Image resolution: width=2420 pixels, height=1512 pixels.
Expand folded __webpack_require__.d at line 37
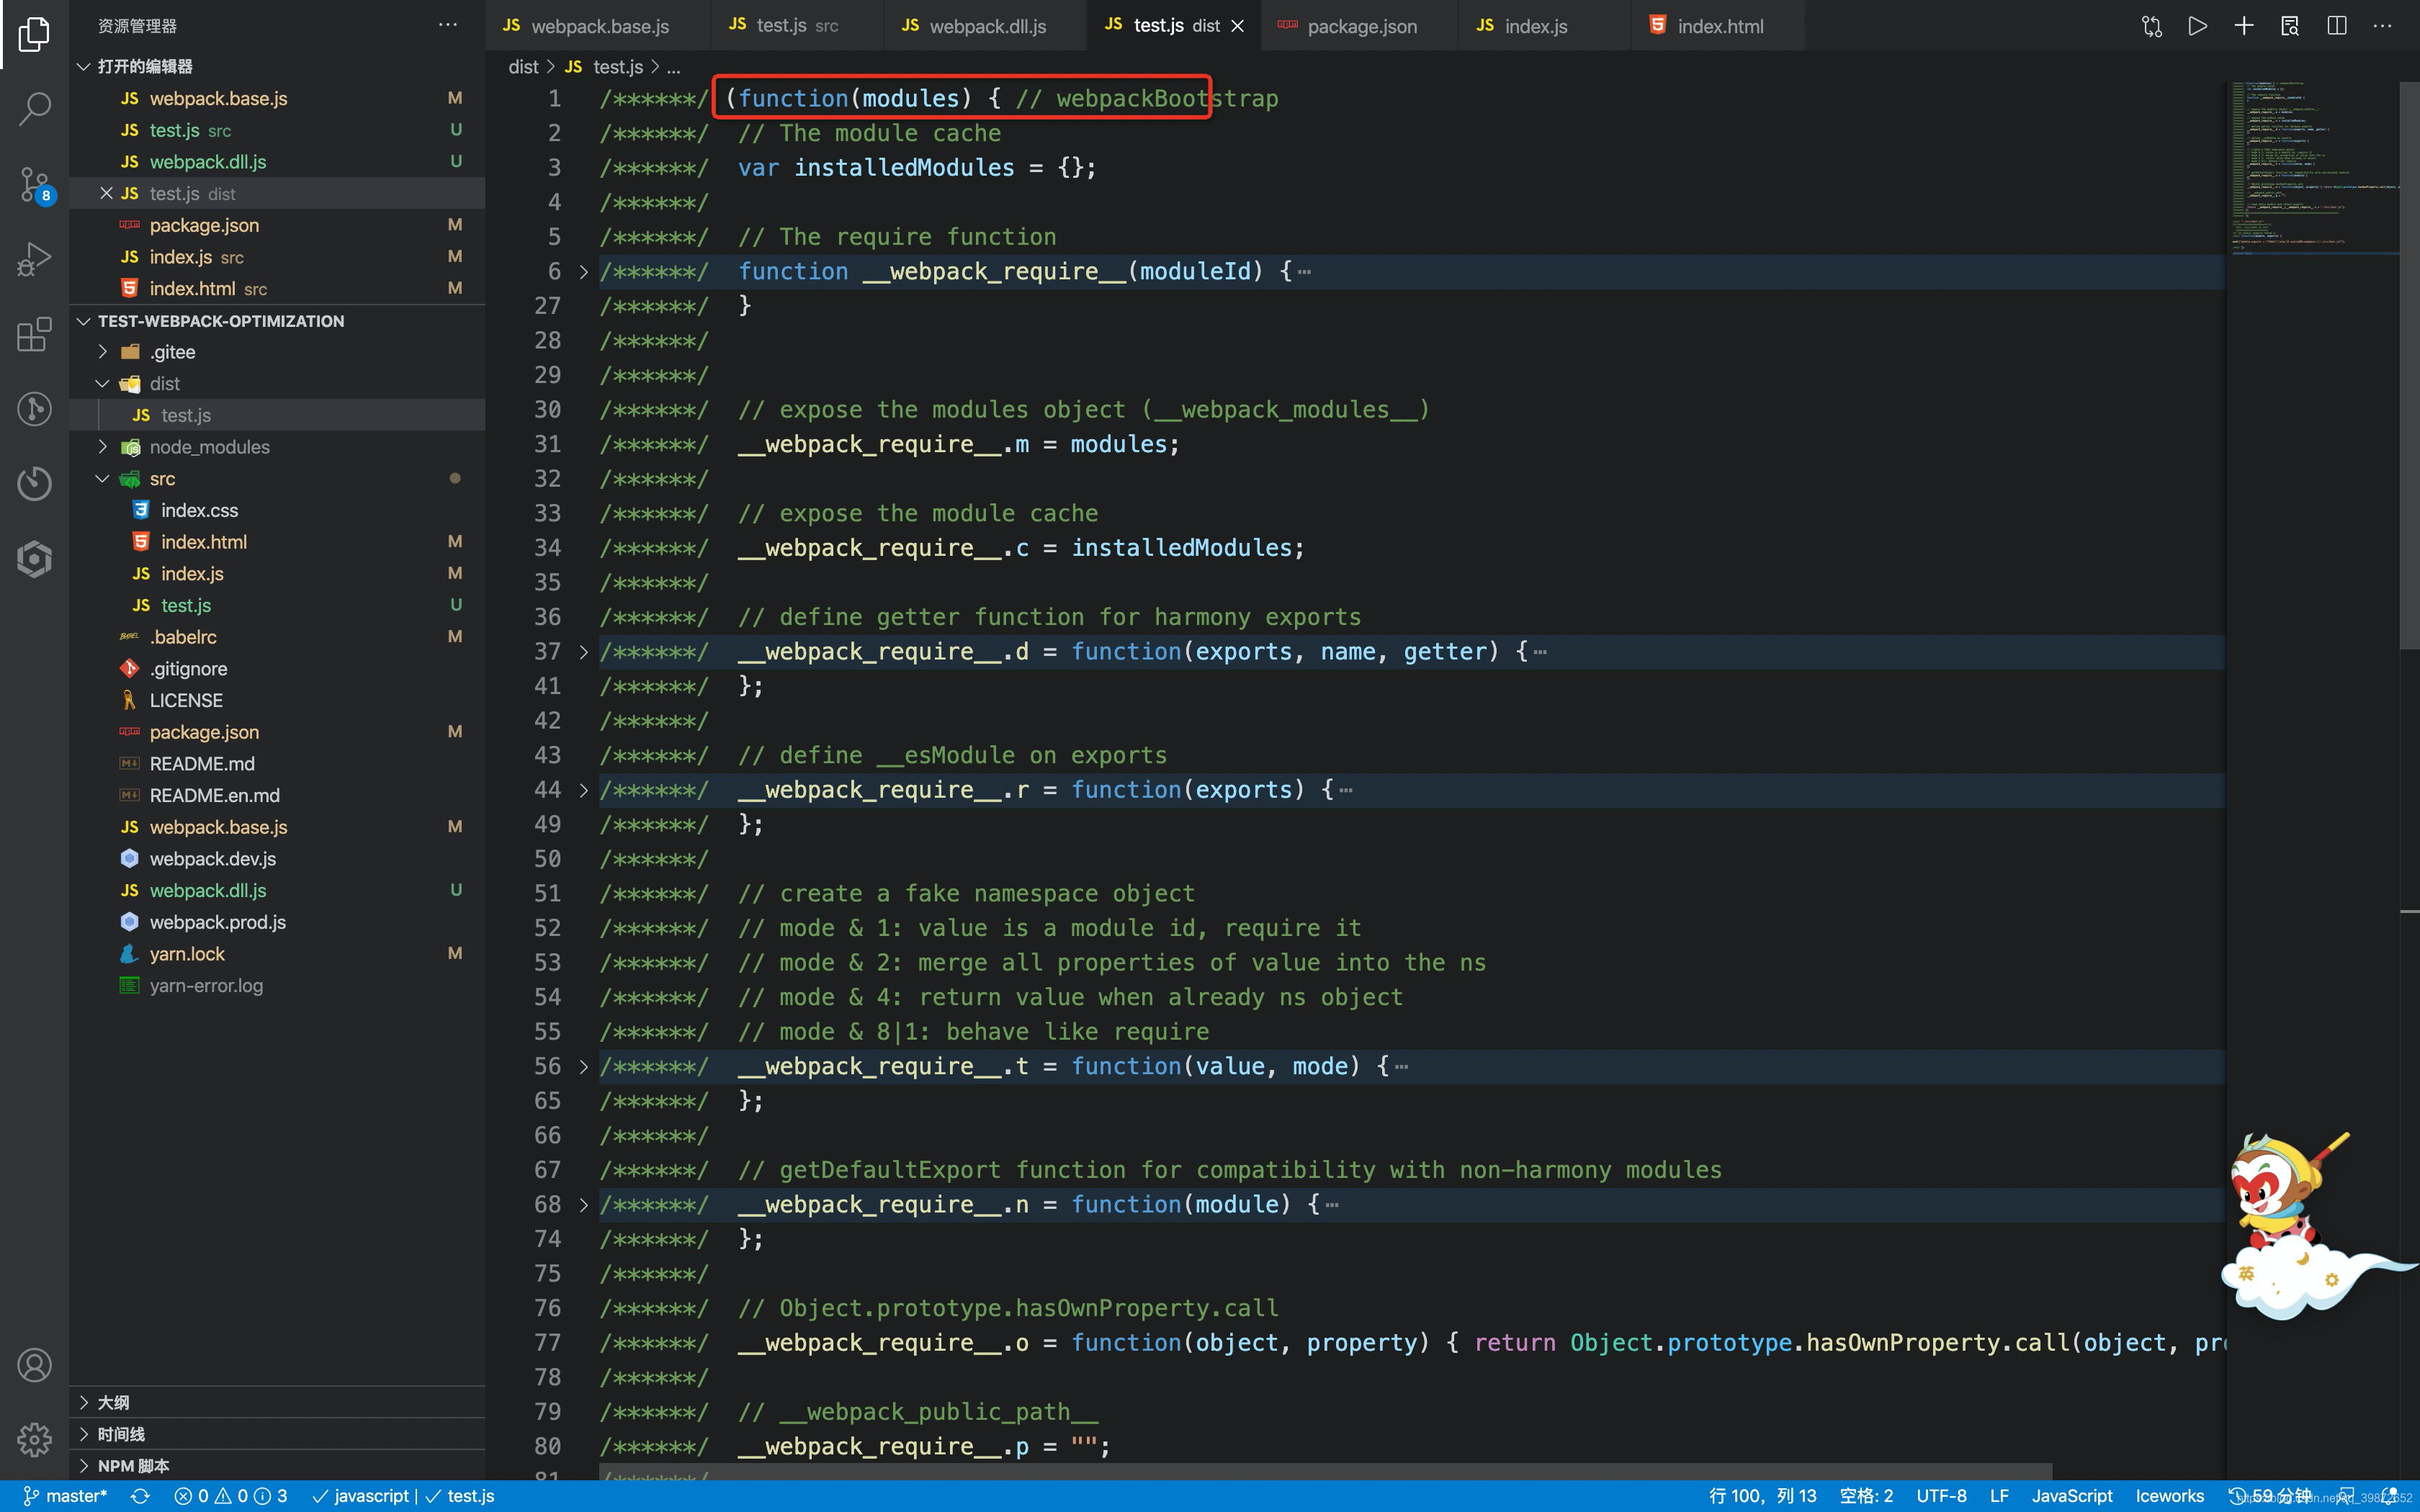pos(584,652)
